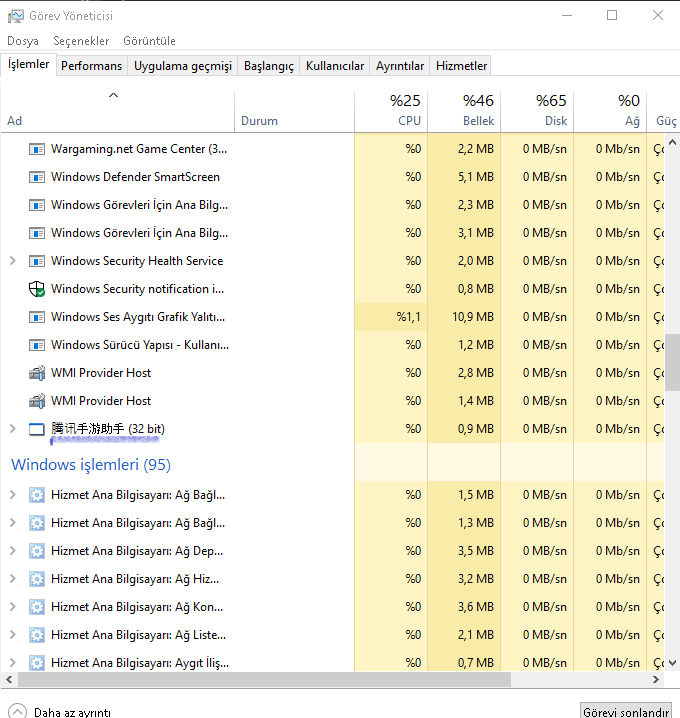
Task: Click the Görev Yöneticisi title bar icon
Action: pos(15,16)
